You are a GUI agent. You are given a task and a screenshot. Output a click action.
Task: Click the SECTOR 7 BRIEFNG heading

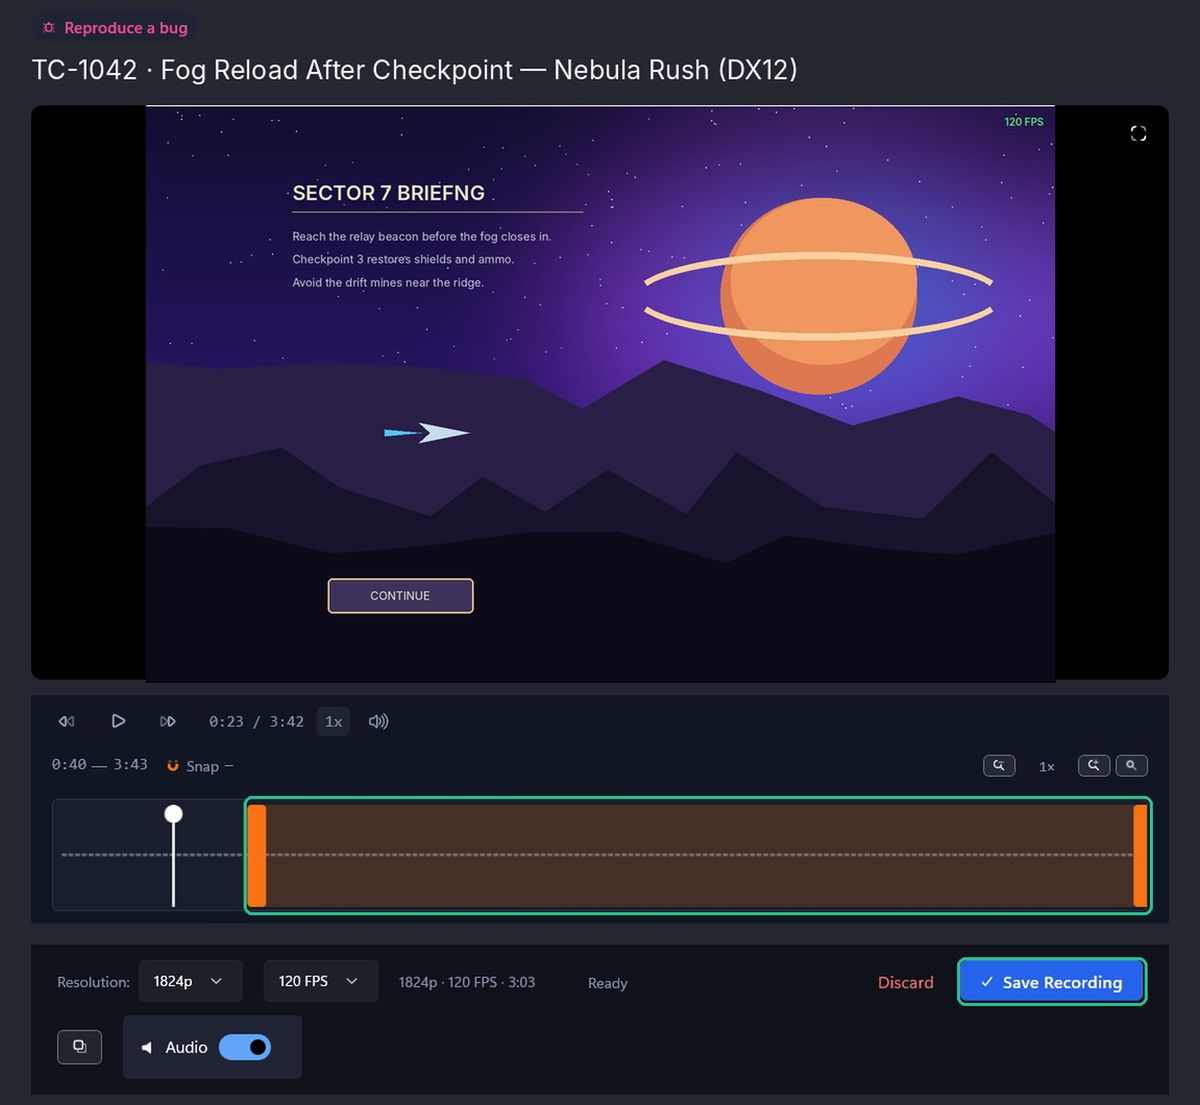click(388, 193)
